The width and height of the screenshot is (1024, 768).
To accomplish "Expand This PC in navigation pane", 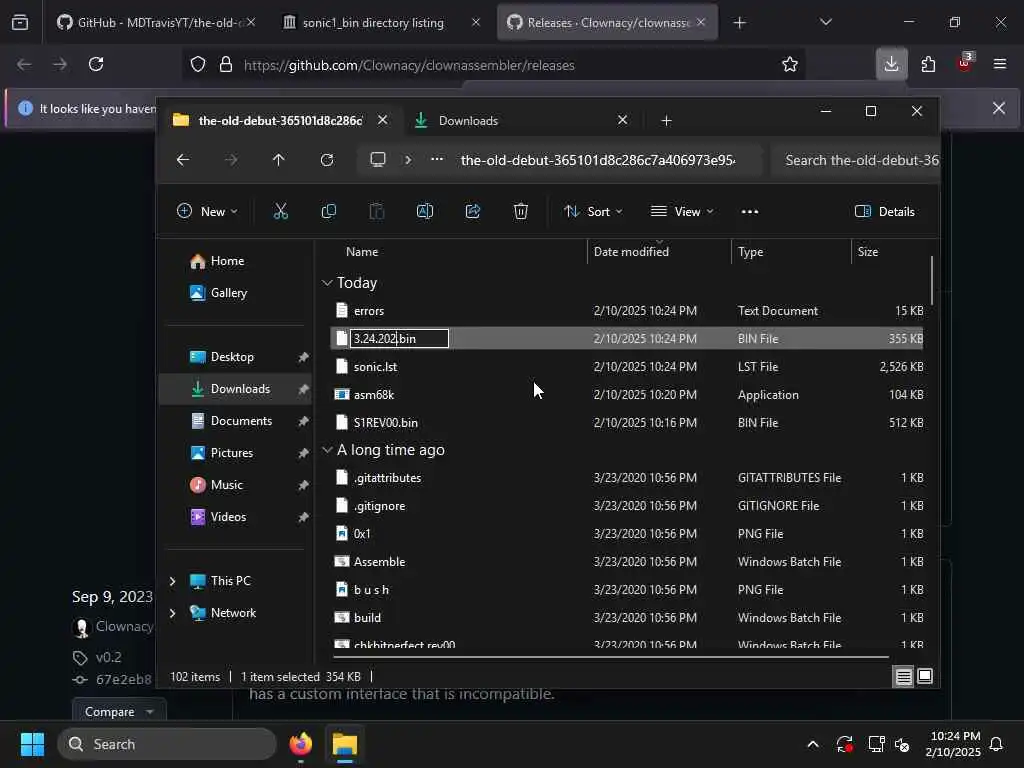I will pos(172,581).
